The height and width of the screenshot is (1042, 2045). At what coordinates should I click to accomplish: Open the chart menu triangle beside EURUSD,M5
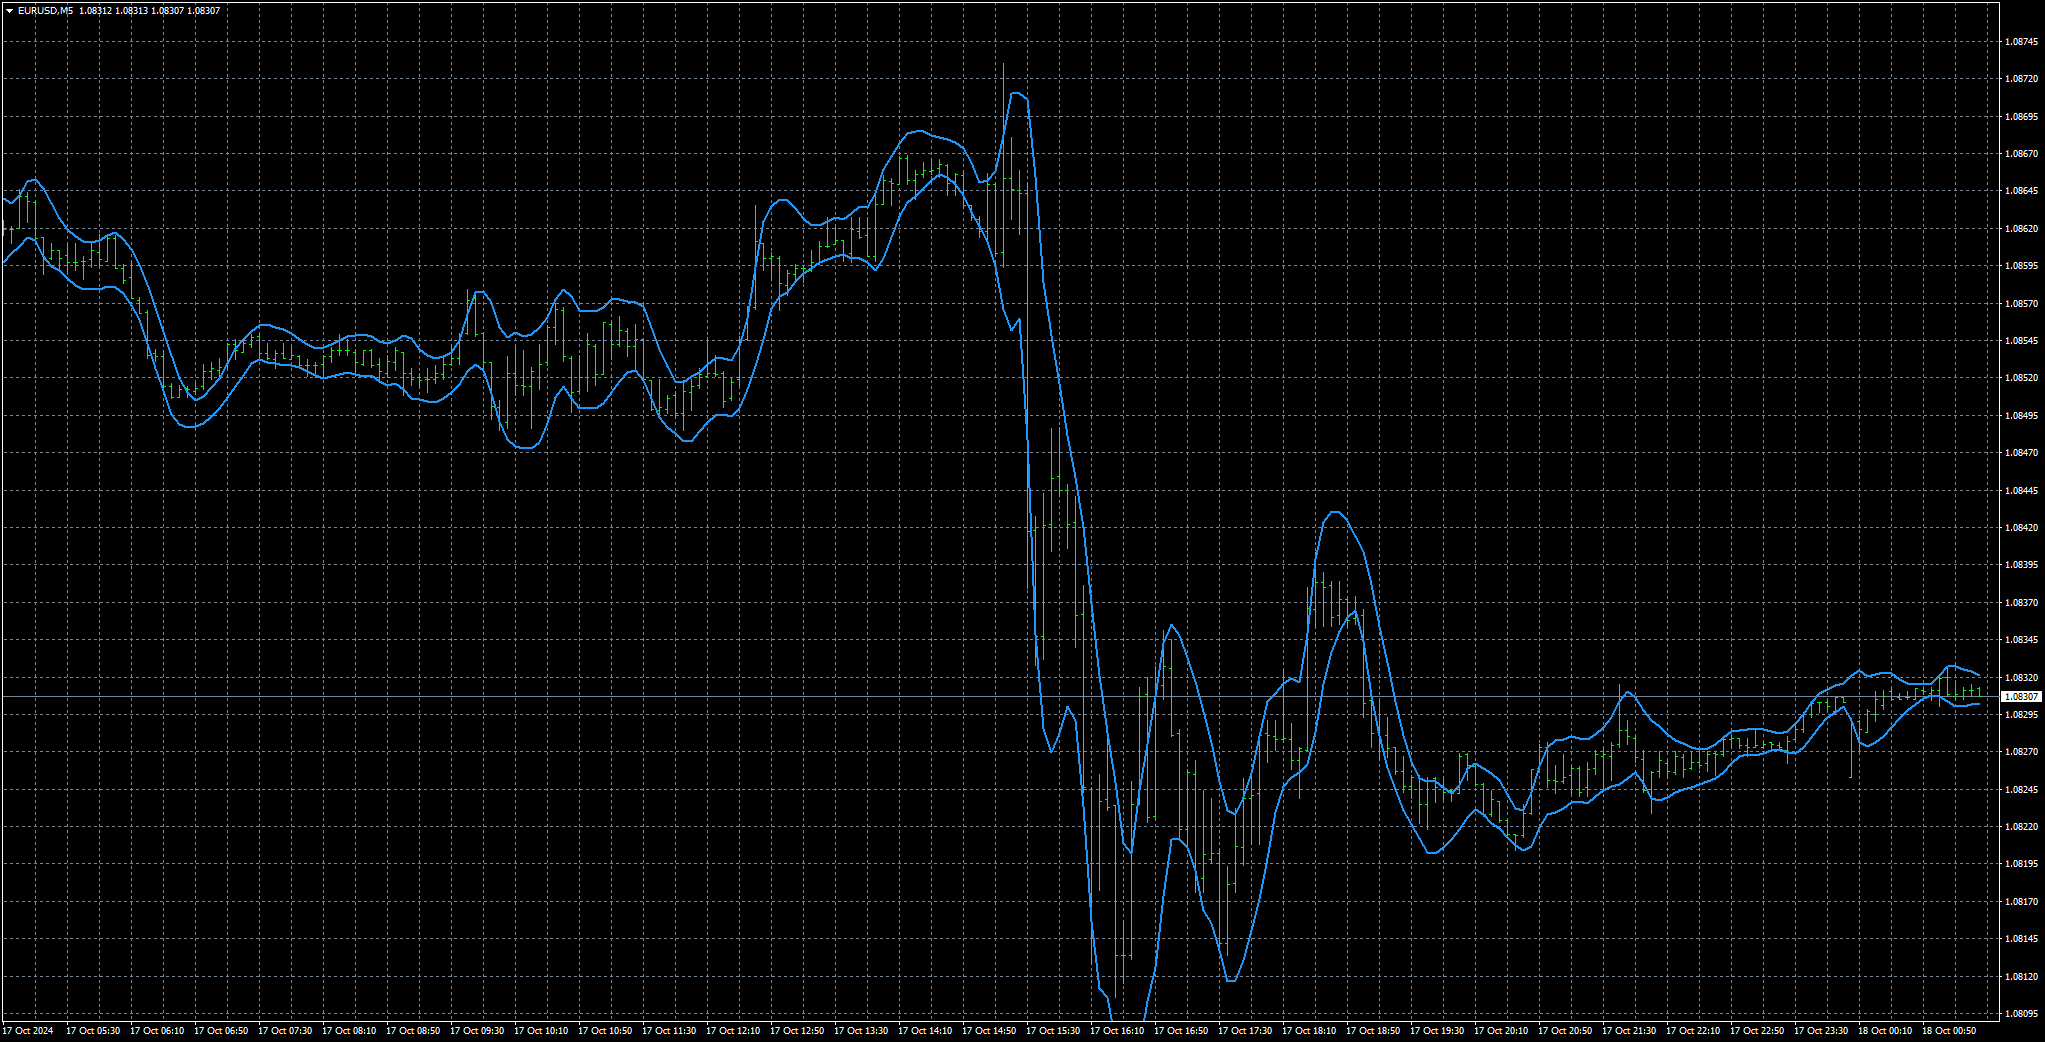point(9,11)
